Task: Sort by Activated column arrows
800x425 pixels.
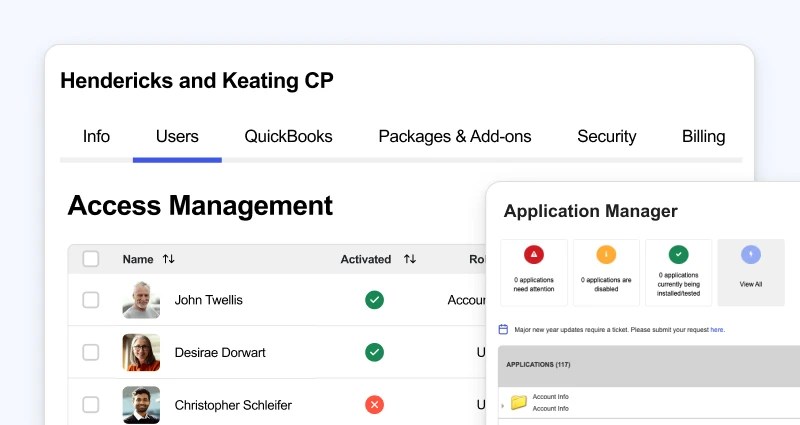Action: pos(410,259)
